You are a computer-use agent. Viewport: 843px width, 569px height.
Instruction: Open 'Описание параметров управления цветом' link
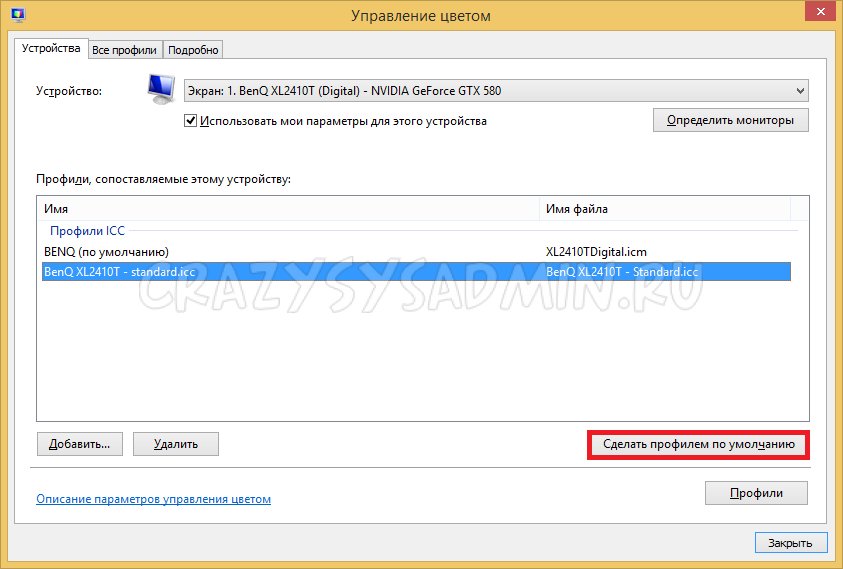tap(153, 499)
